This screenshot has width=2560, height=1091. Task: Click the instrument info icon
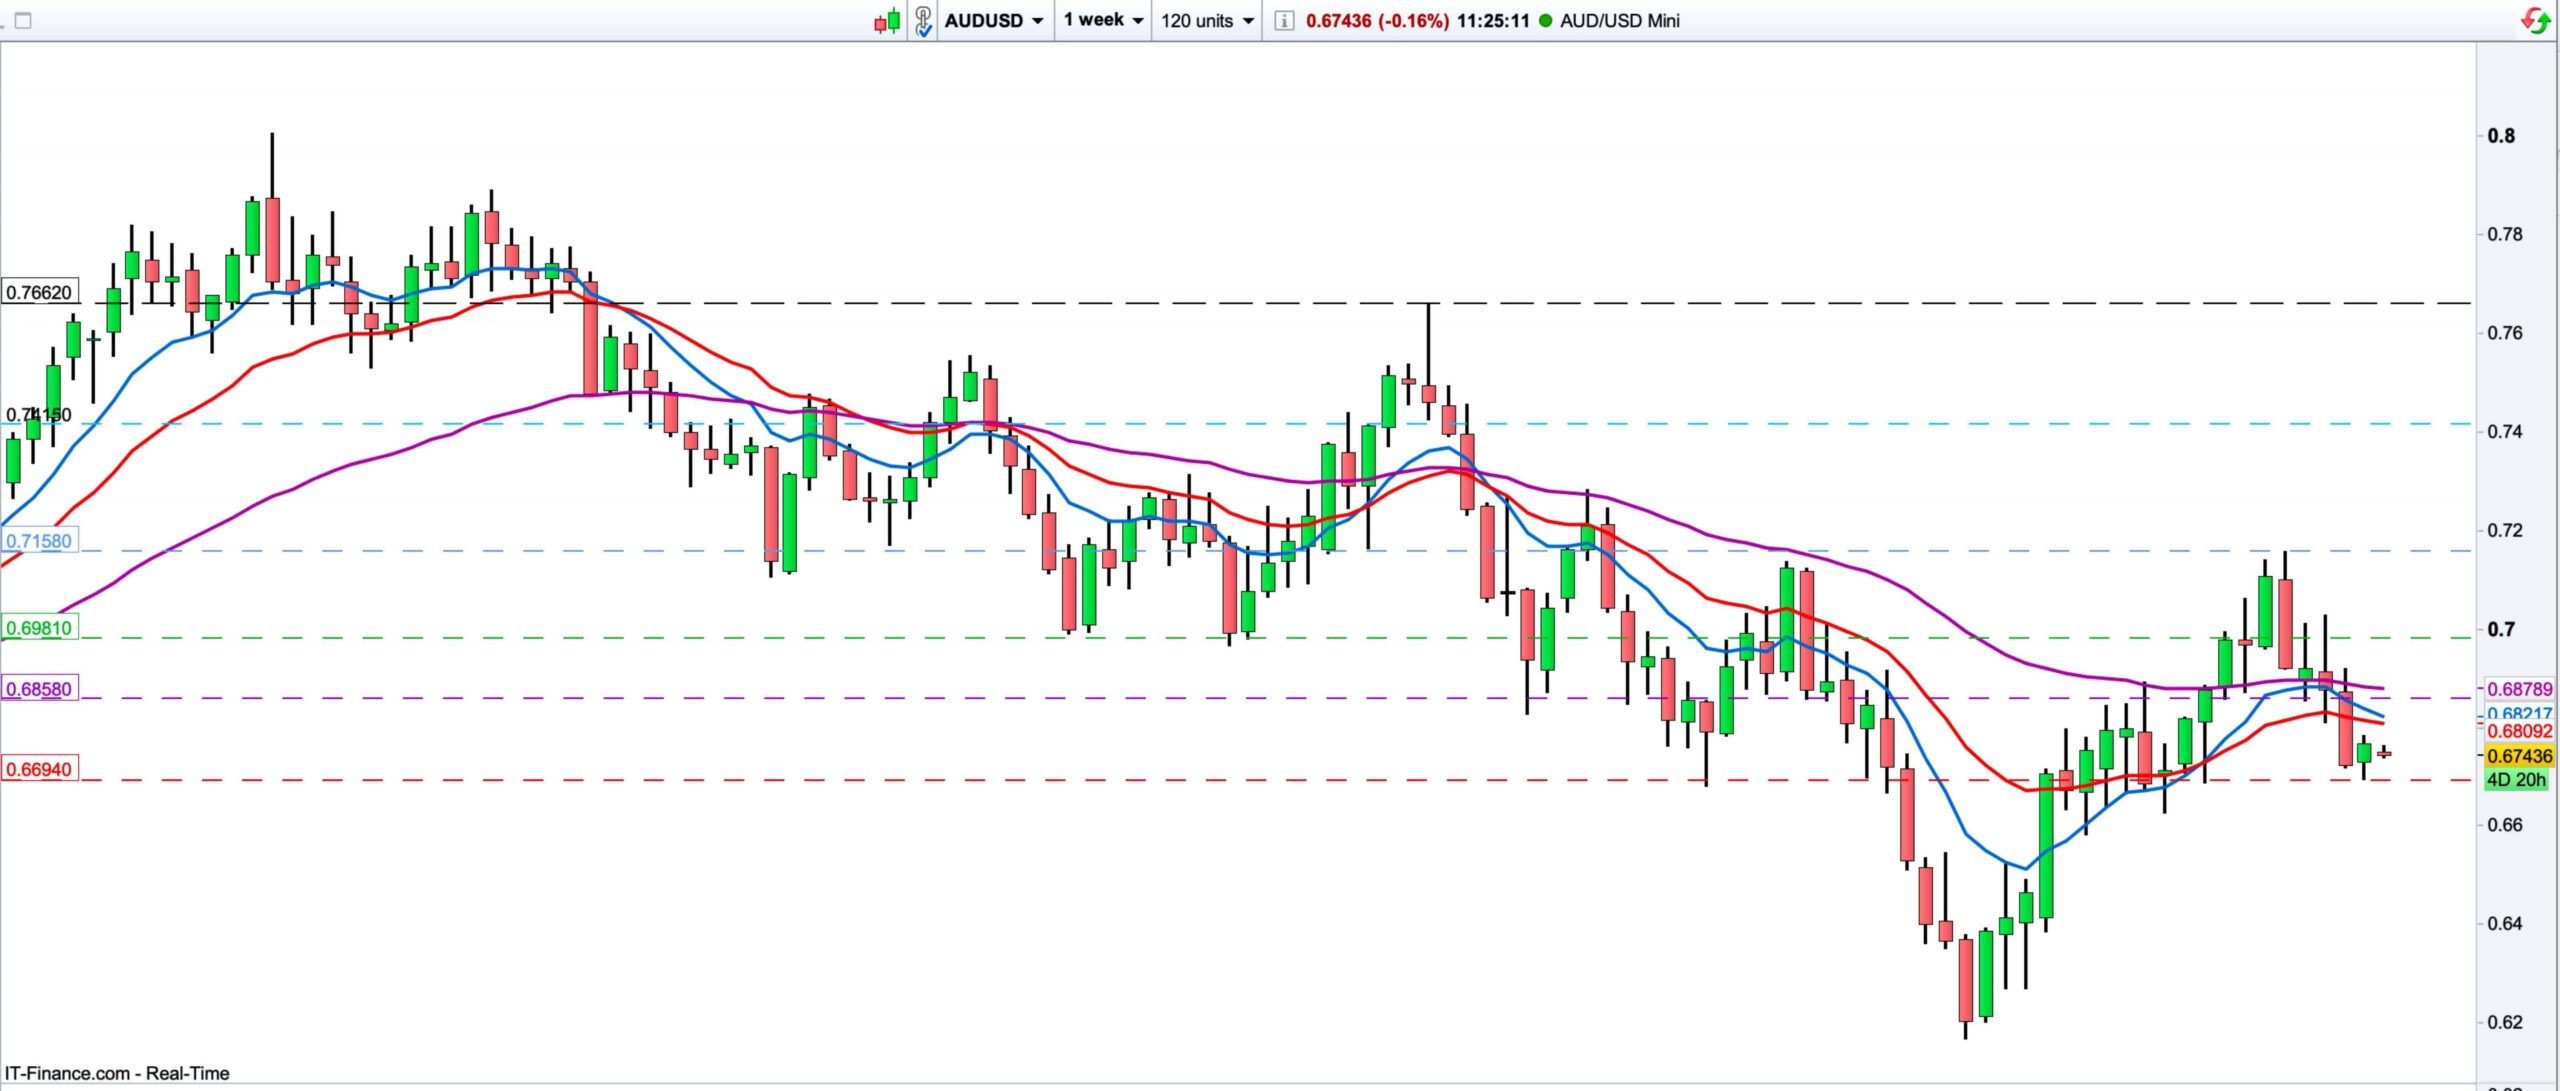pos(1284,20)
